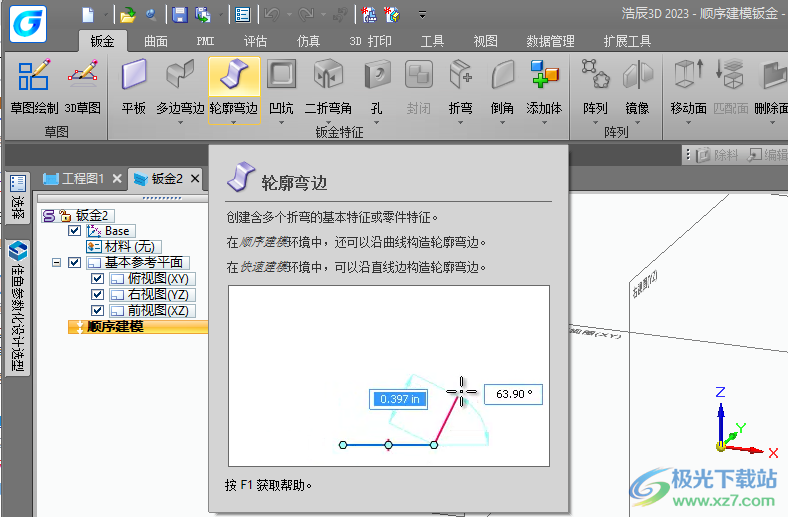The image size is (788, 517).
Task: Select the 凹坑 dimple tool
Action: (281, 86)
